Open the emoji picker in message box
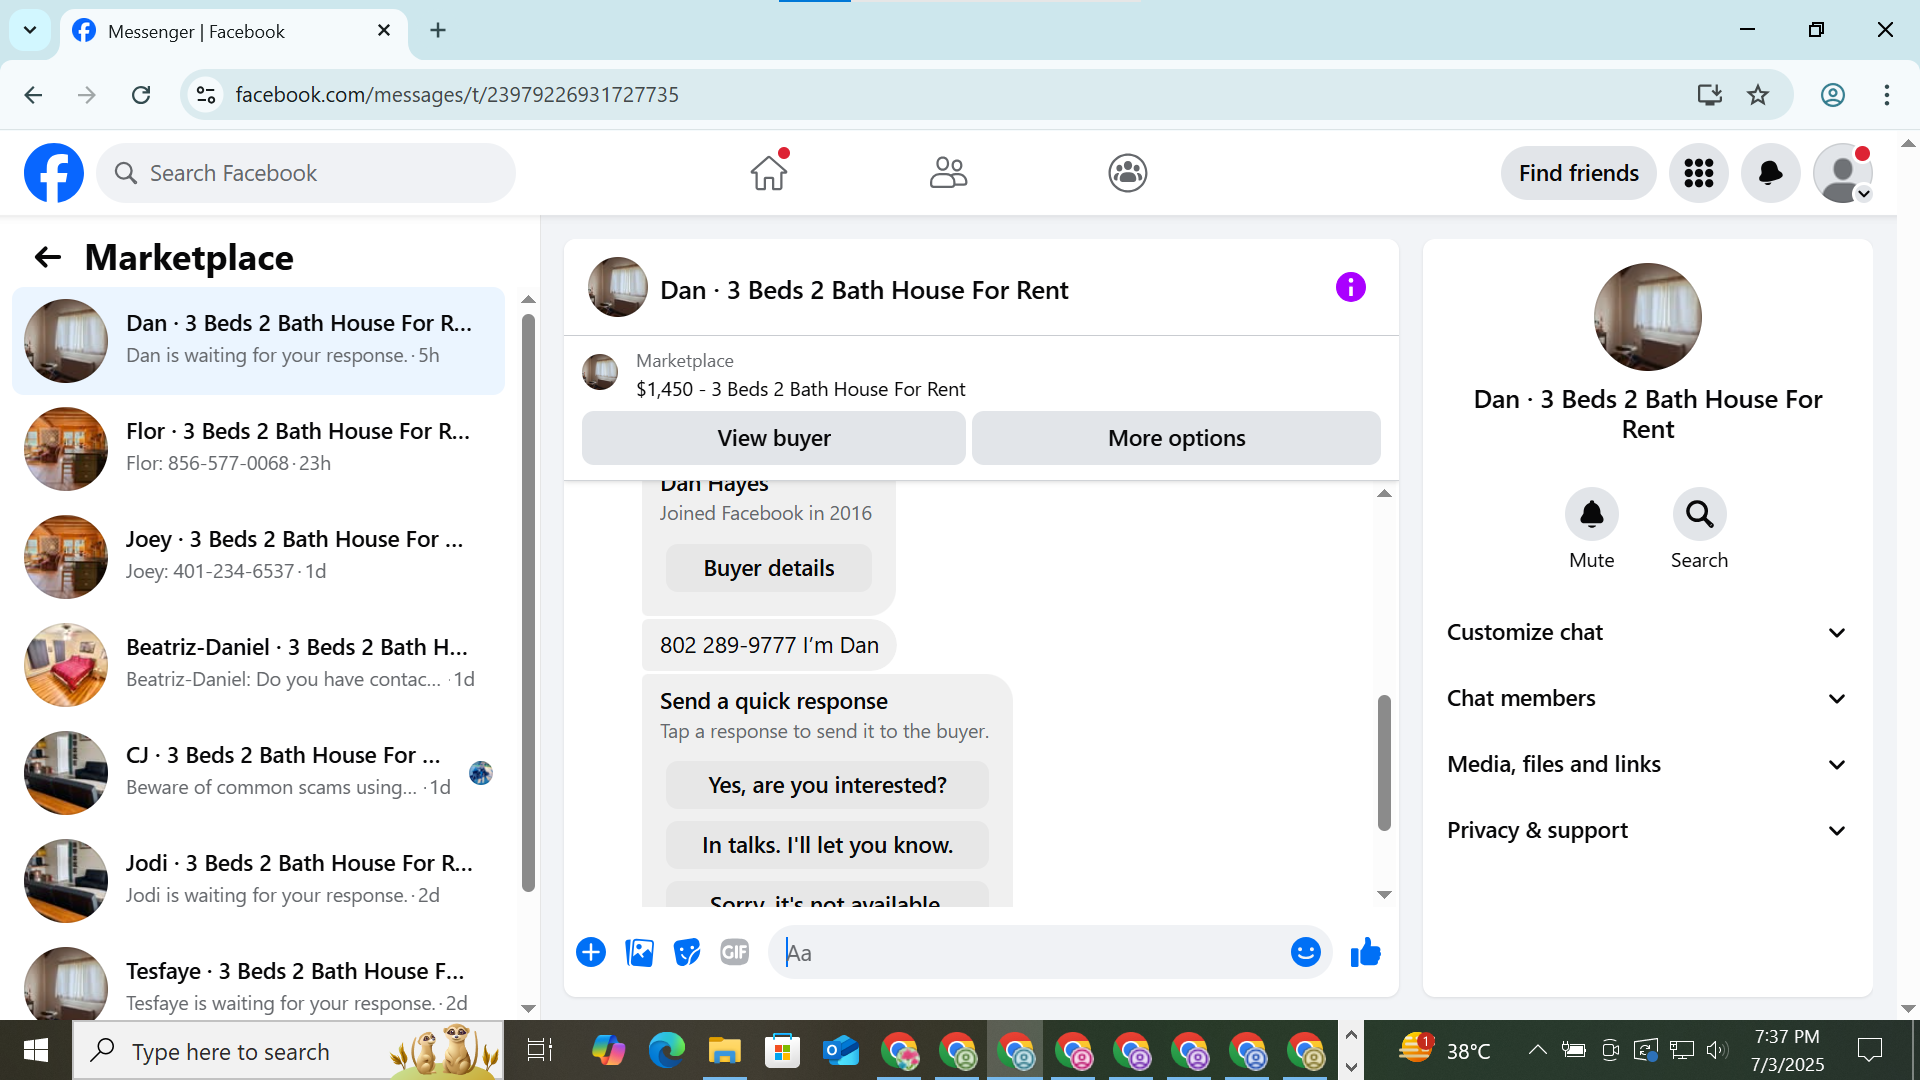Viewport: 1920px width, 1080px height. pos(1305,953)
